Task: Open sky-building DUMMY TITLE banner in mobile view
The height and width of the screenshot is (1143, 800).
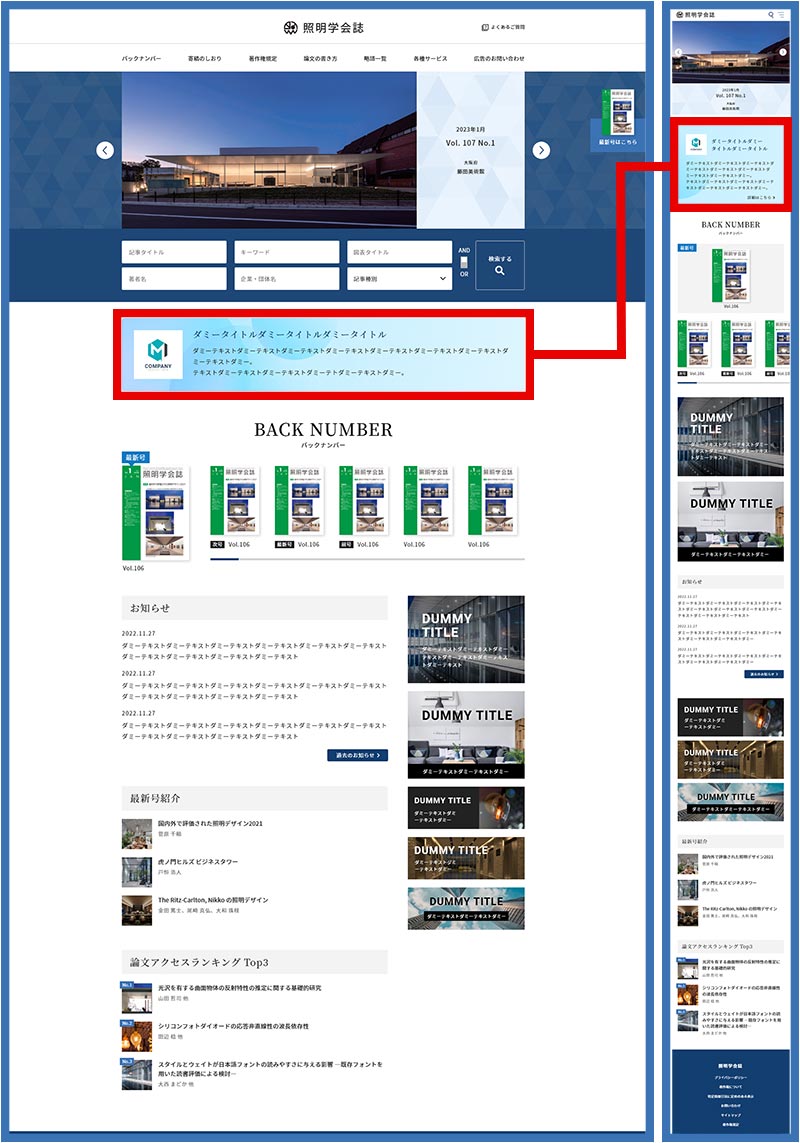Action: [x=731, y=802]
